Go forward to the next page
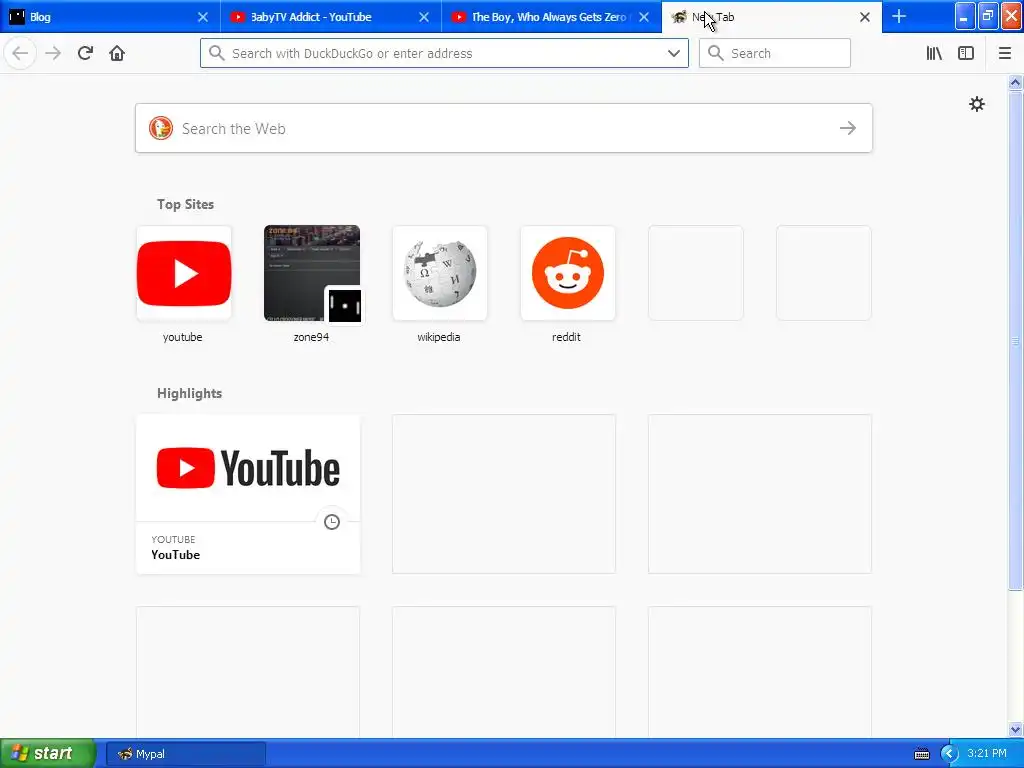1024x768 pixels. 53,53
